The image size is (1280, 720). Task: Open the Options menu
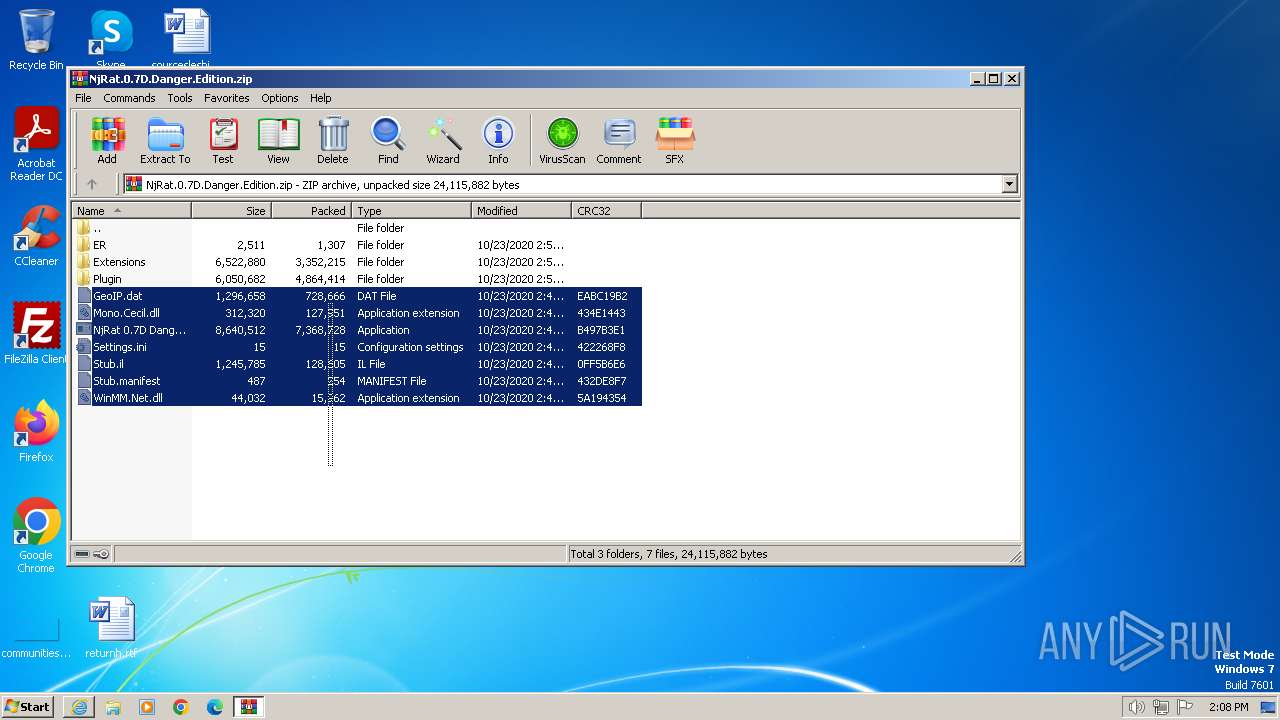(x=280, y=98)
